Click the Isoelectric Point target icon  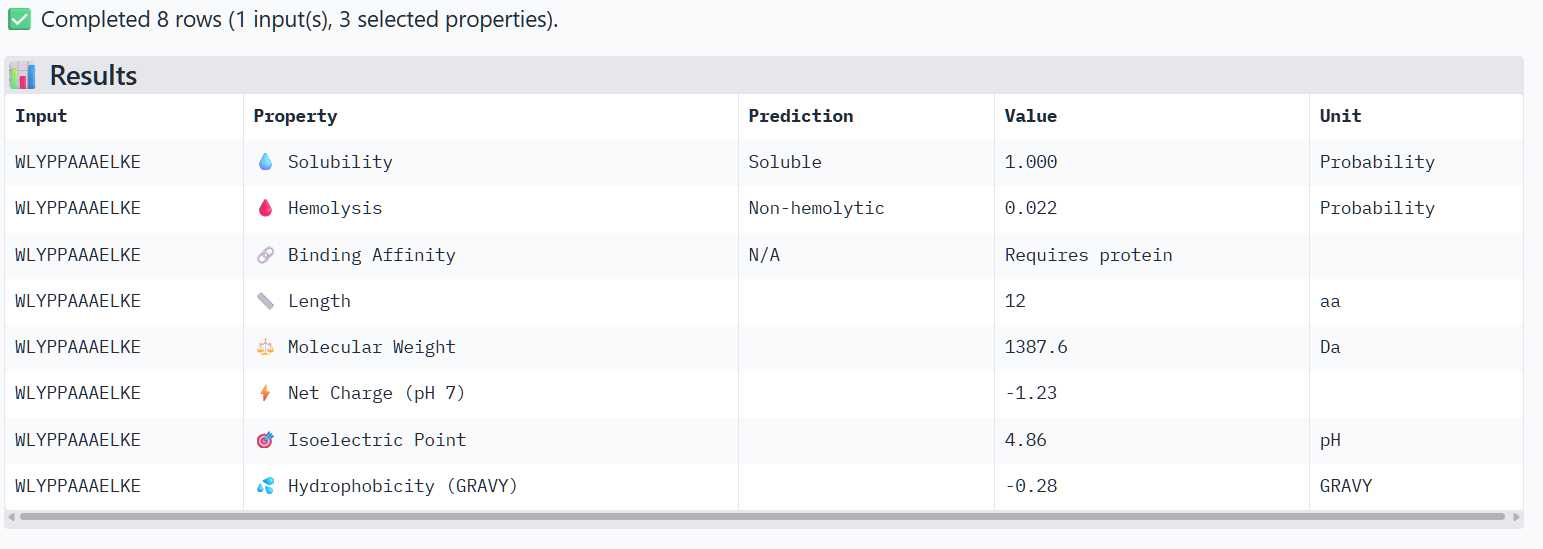coord(265,440)
